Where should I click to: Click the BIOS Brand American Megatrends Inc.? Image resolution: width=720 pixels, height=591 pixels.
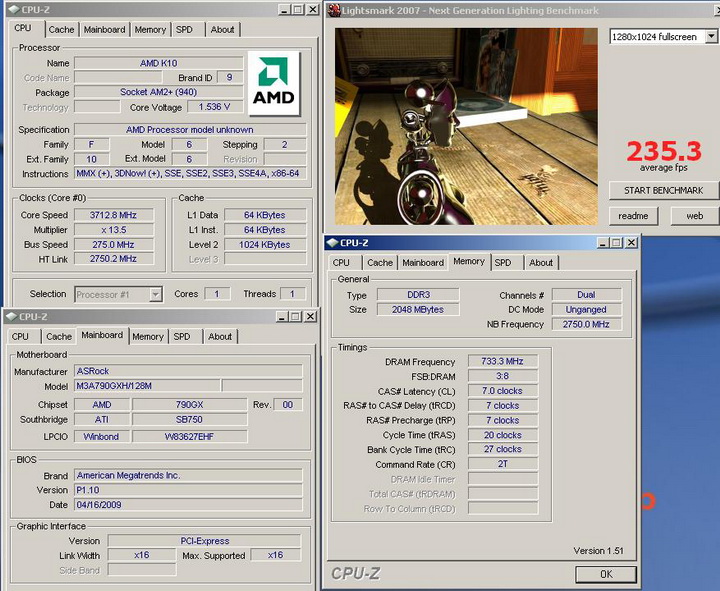pyautogui.click(x=188, y=475)
